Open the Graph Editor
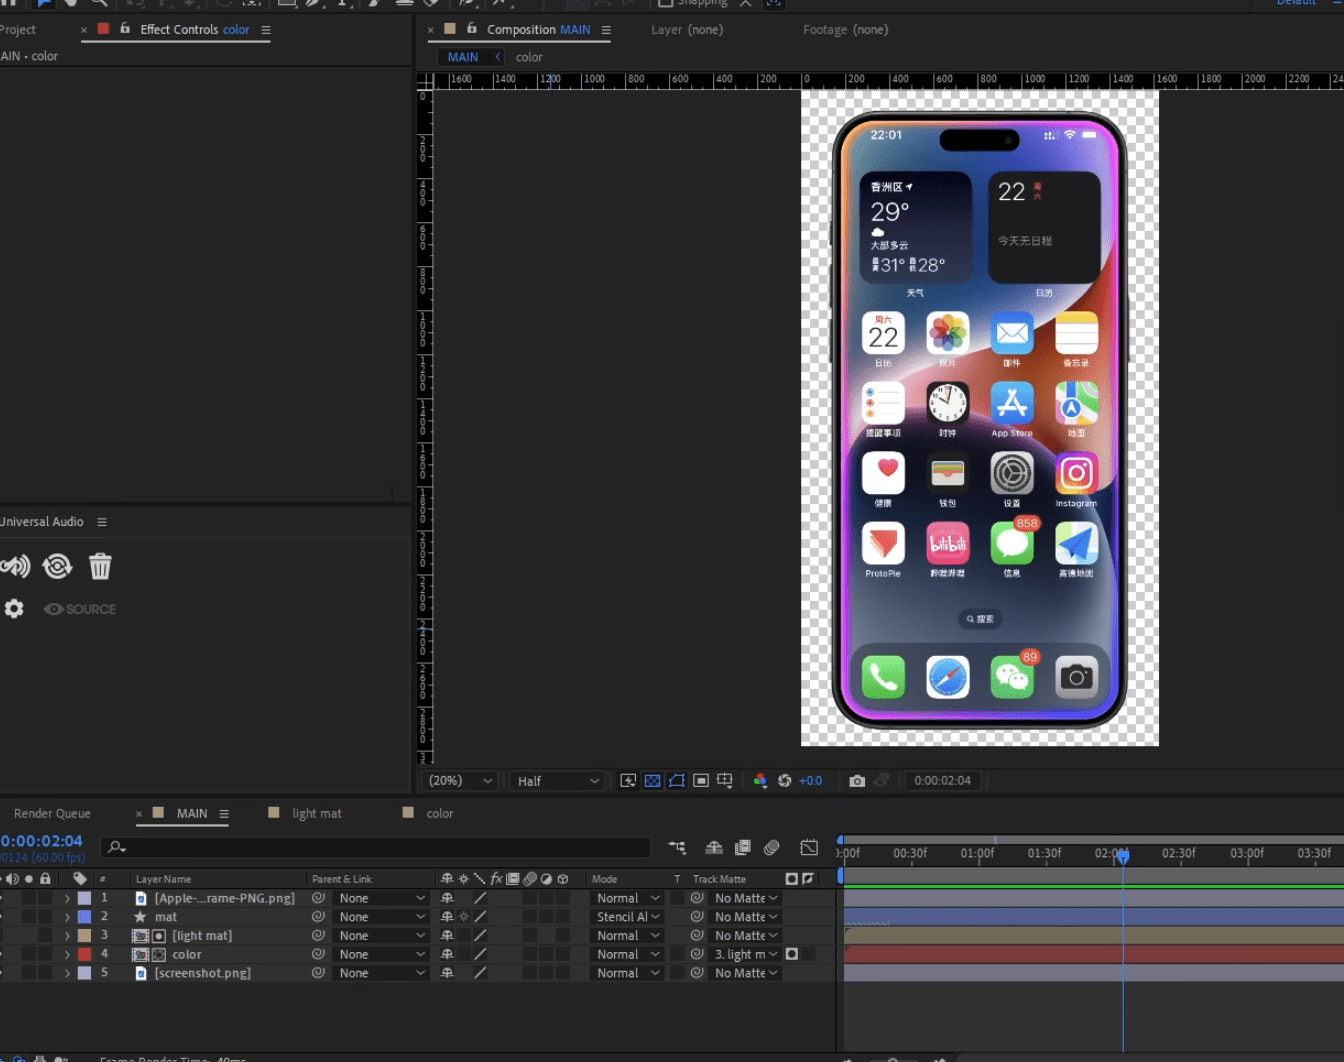 (x=809, y=848)
